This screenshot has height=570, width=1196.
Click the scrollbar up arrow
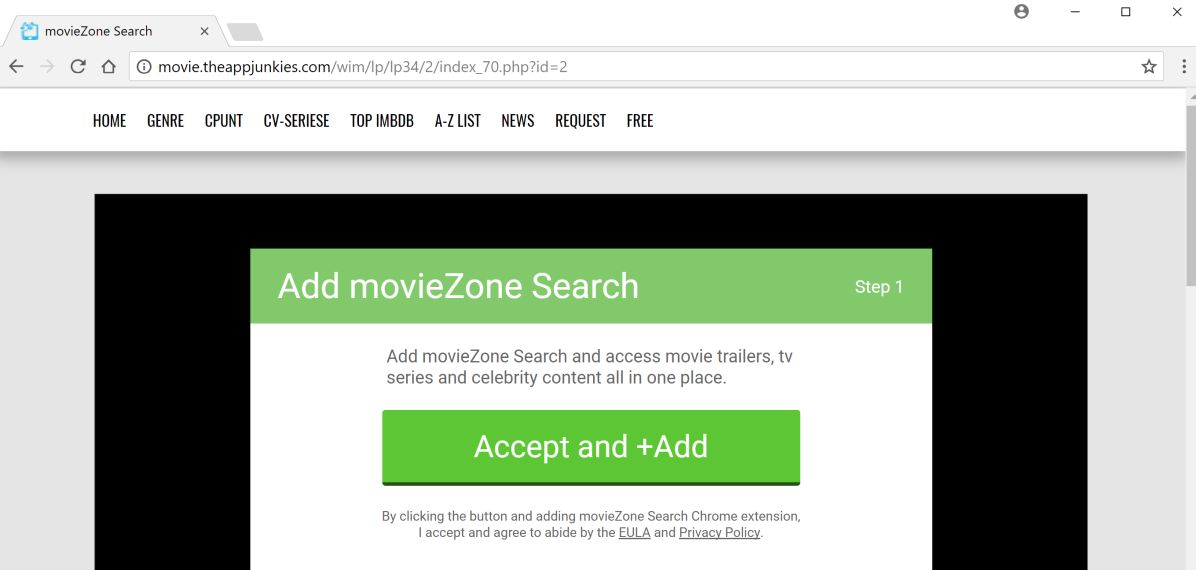point(1190,95)
